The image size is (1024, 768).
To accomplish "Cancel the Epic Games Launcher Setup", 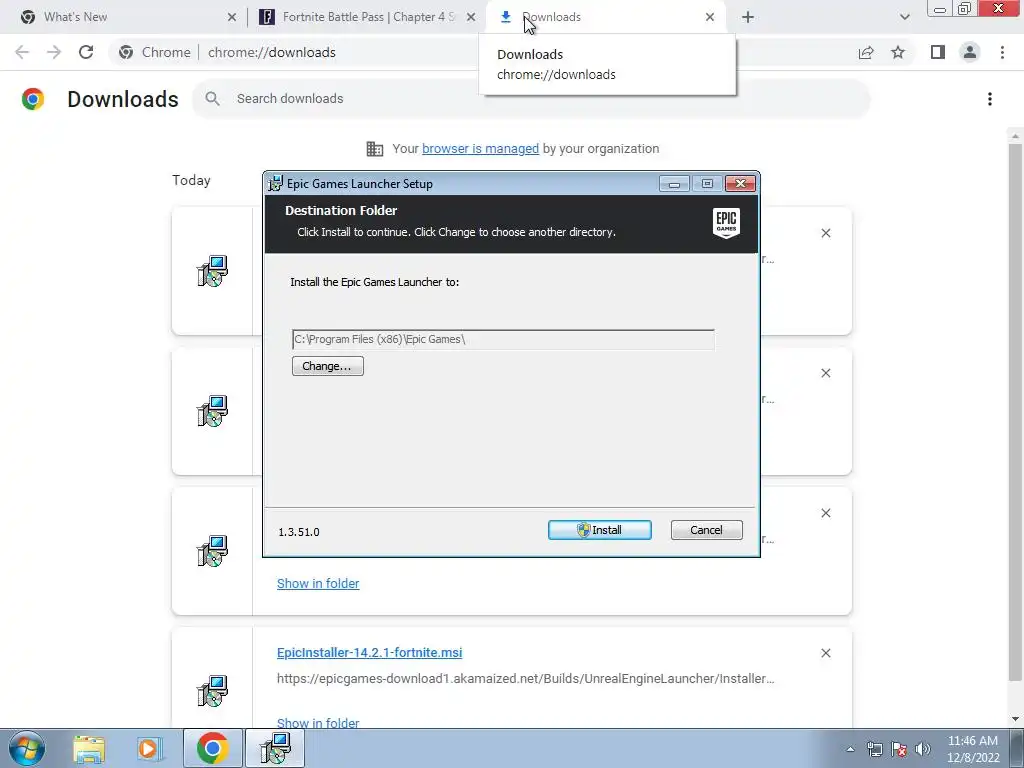I will pos(706,530).
